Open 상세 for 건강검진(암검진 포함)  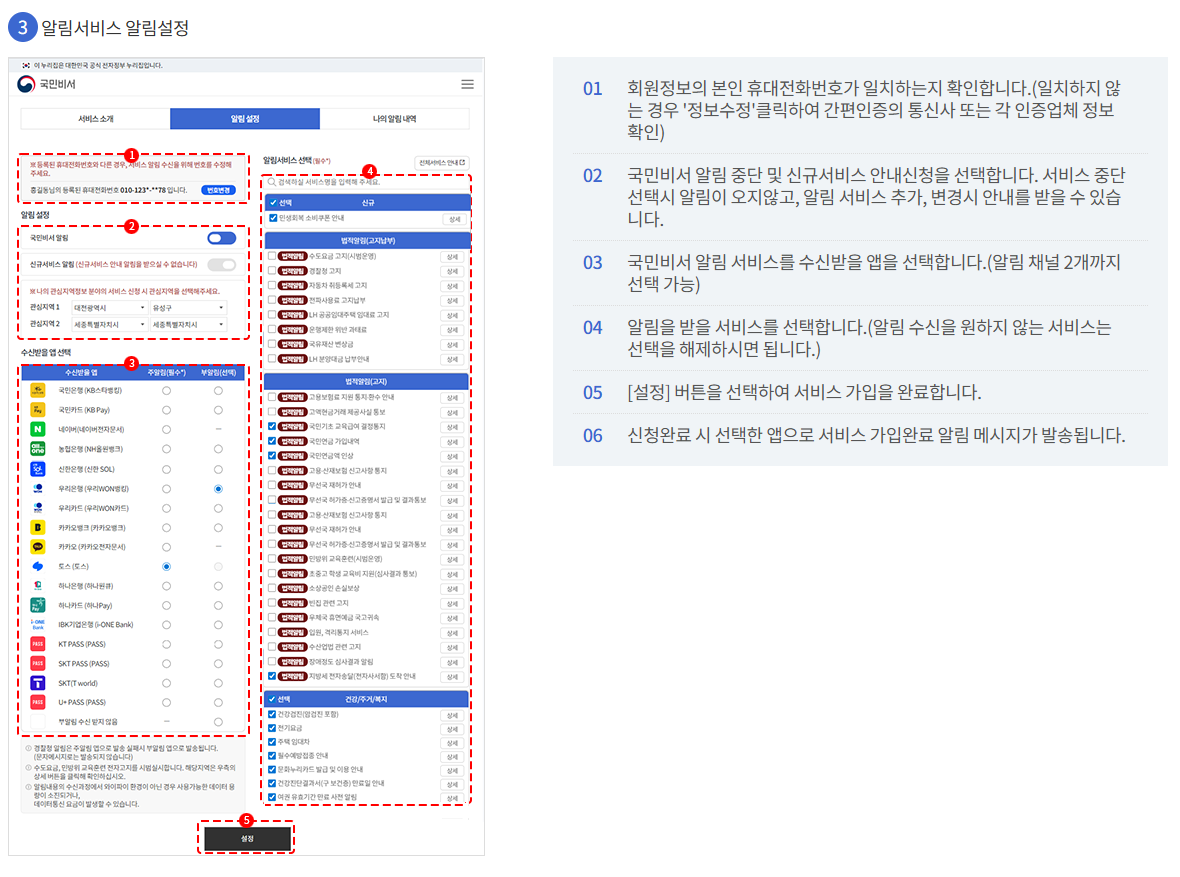452,715
